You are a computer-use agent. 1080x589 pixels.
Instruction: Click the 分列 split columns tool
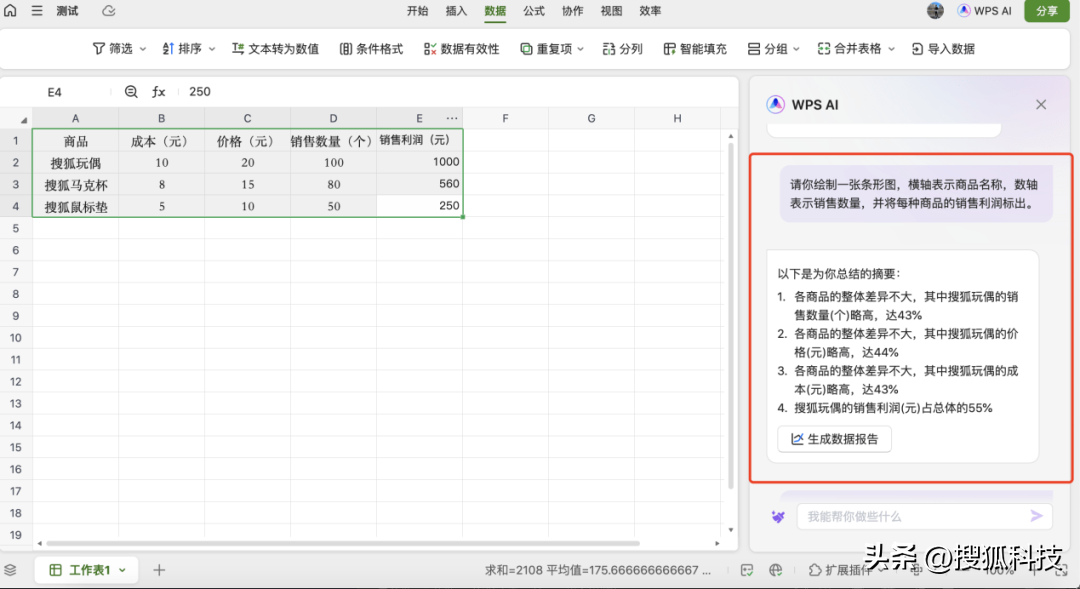tap(623, 49)
